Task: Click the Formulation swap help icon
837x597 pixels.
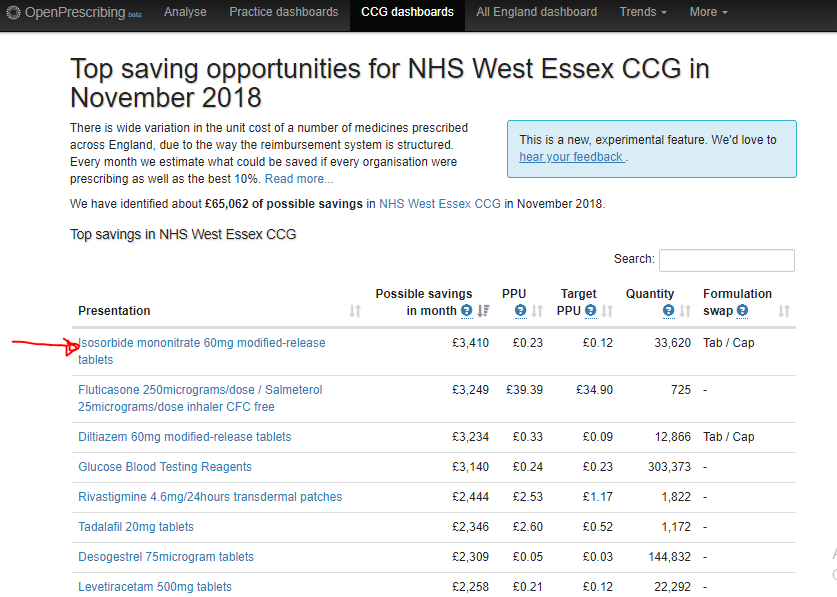Action: coord(742,311)
